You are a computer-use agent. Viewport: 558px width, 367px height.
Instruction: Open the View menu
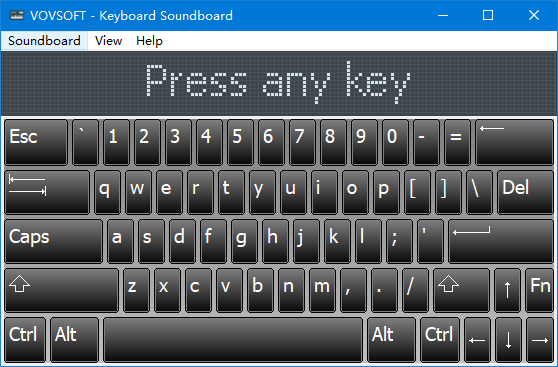tap(109, 41)
